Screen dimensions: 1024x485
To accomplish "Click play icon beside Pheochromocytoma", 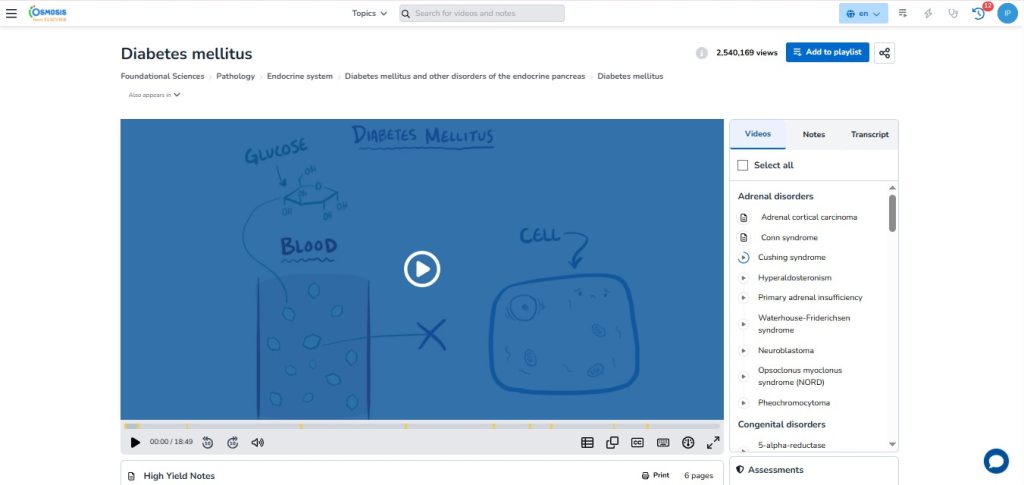I will click(743, 403).
